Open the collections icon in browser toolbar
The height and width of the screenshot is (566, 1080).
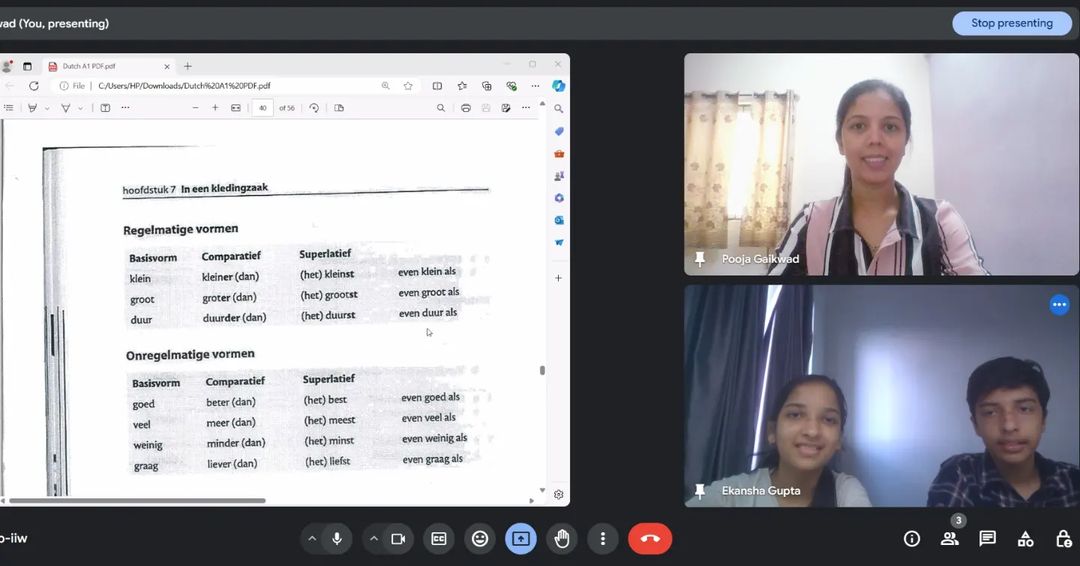tap(487, 86)
